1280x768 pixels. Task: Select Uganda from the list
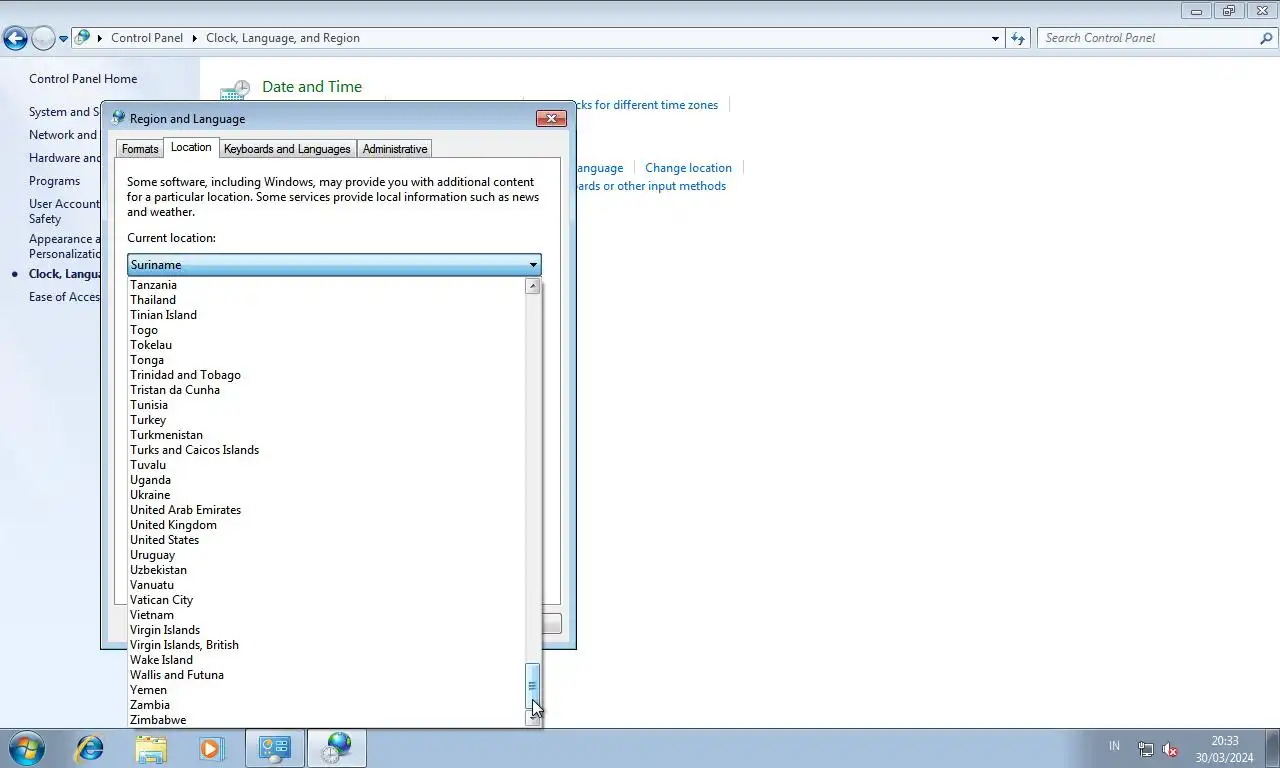[x=327, y=480]
